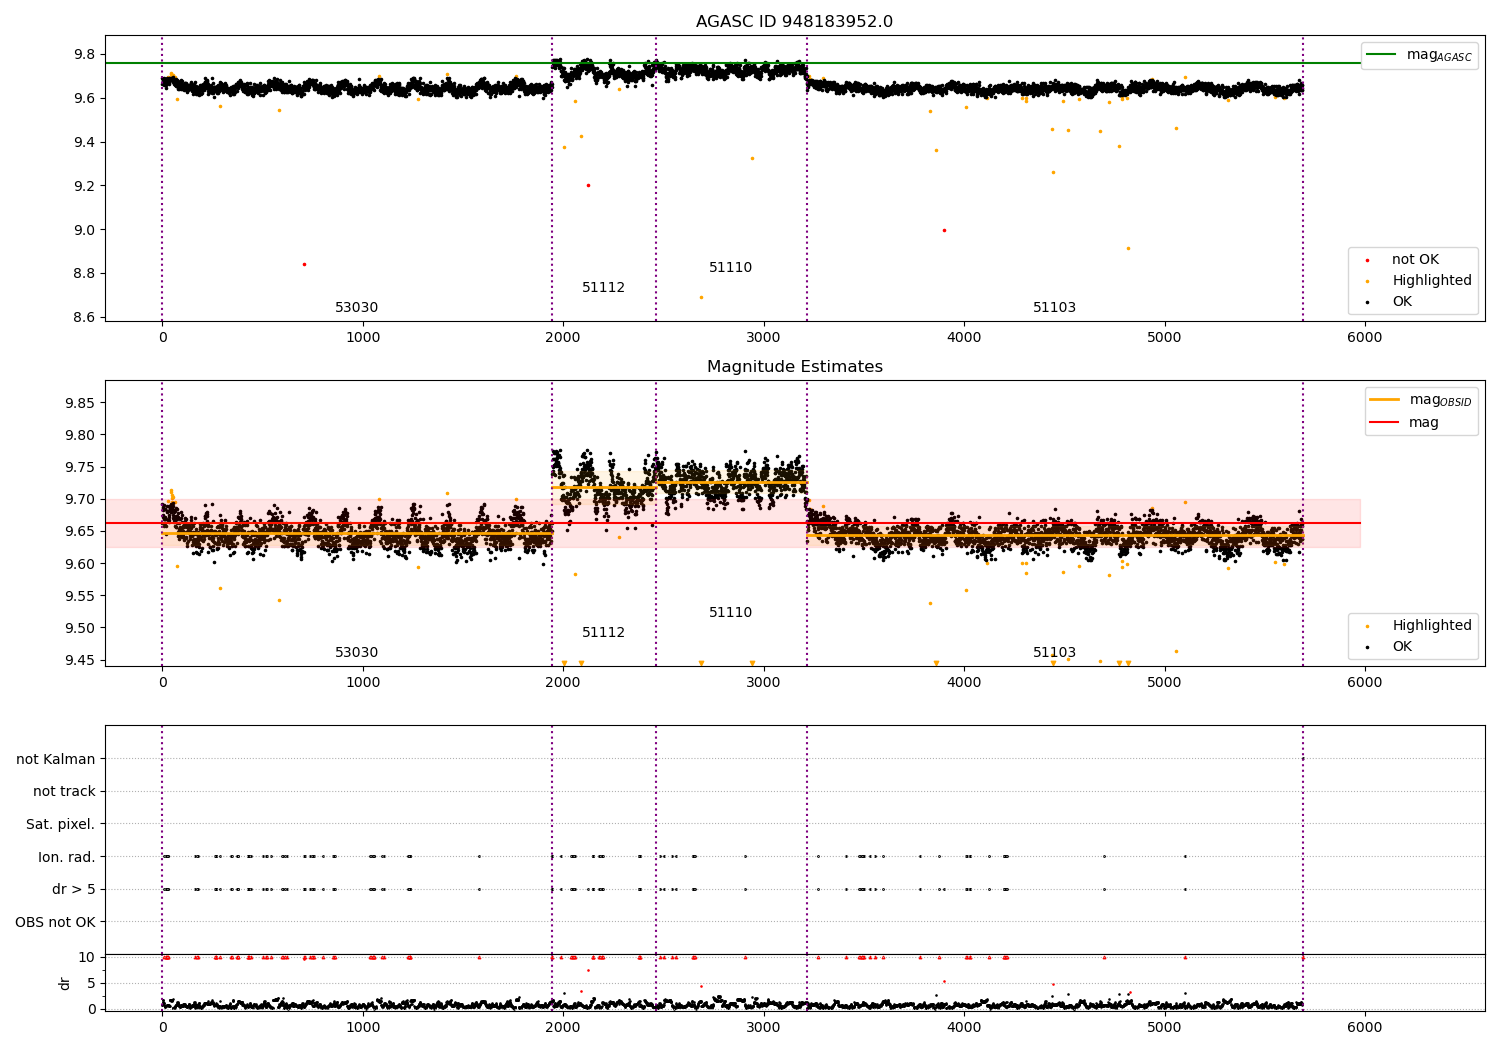
Task: Click x-axis tick 1000 under the bottom plot
Action: pos(363,1028)
